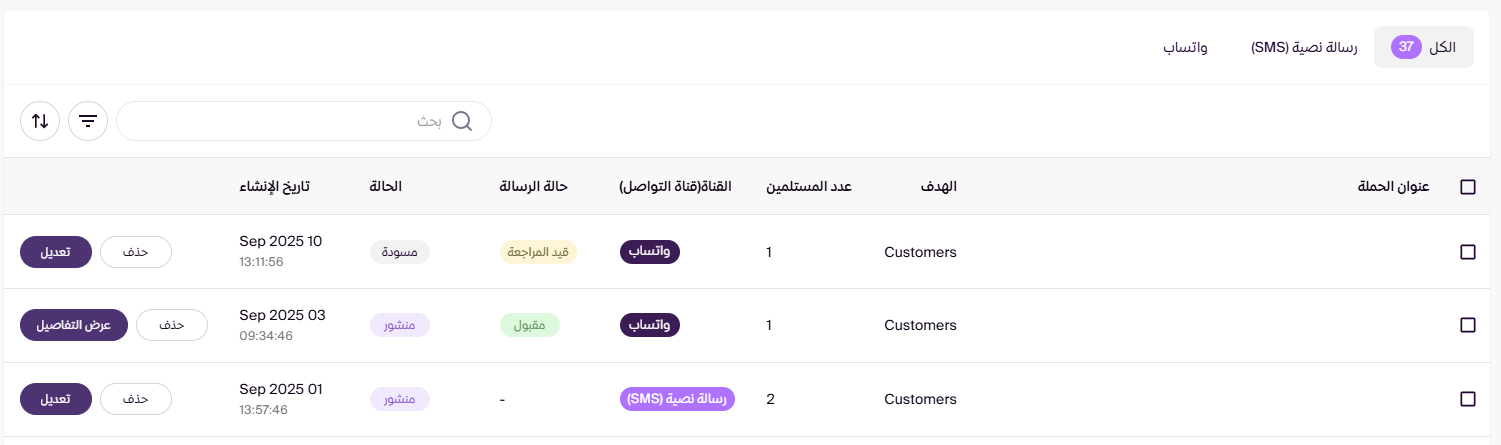Image resolution: width=1501 pixels, height=445 pixels.
Task: Click the purple رسالة نصية (SMS) channel badge
Action: (677, 399)
